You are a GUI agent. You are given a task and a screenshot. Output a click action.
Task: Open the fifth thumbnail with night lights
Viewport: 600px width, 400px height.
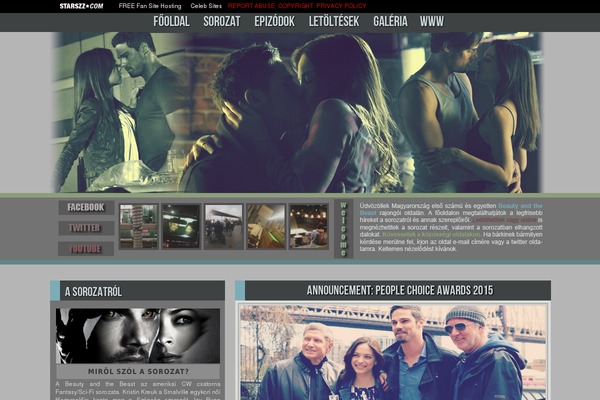click(x=308, y=227)
